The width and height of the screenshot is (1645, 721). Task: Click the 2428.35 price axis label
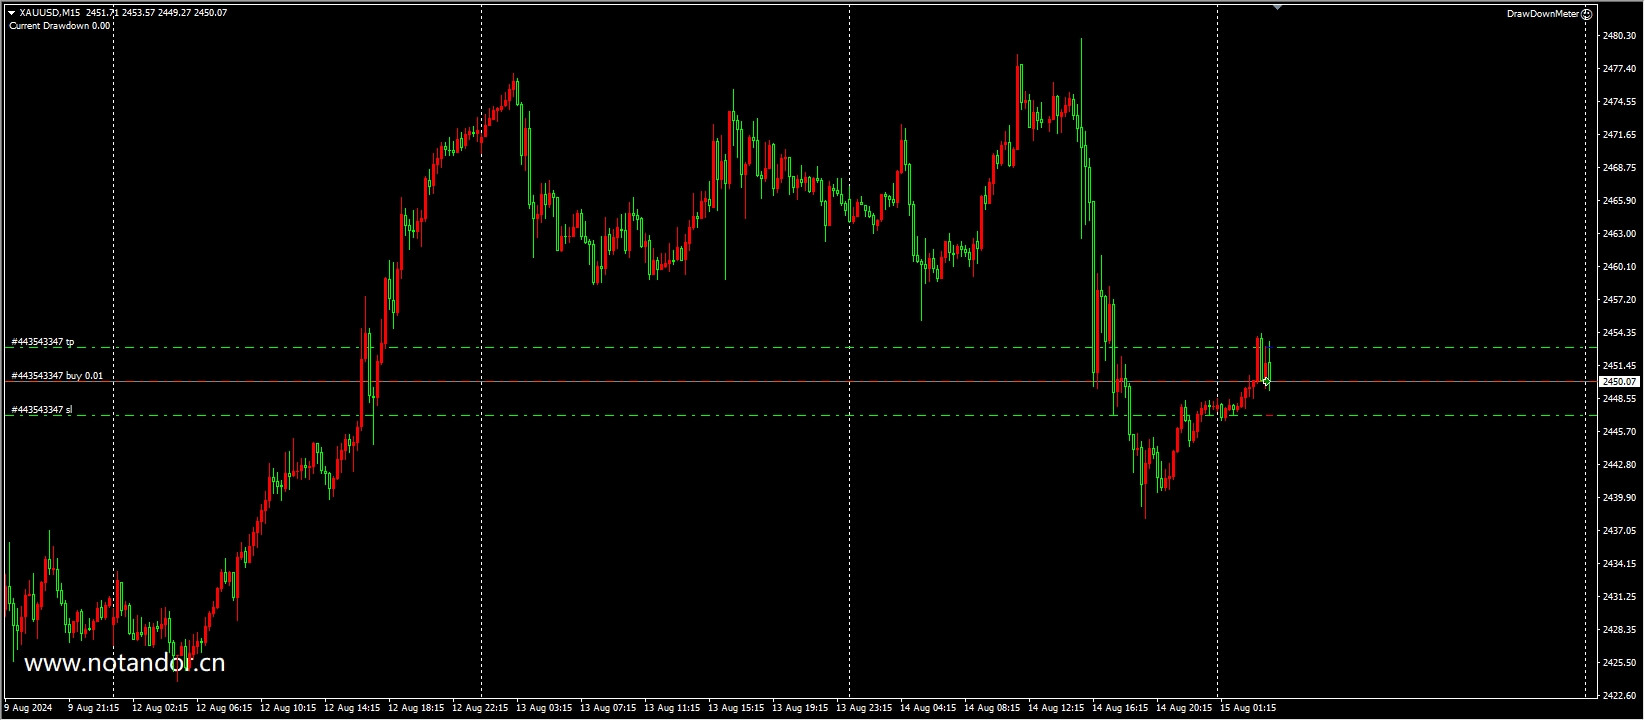pyautogui.click(x=1619, y=630)
